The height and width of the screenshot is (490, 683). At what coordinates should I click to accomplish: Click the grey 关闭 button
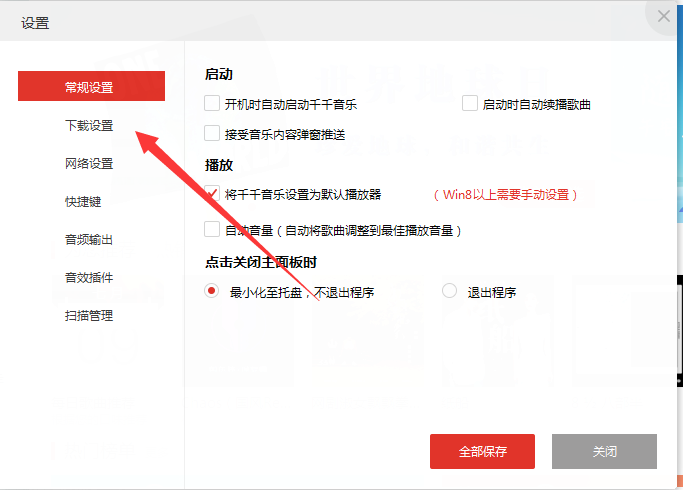[604, 451]
